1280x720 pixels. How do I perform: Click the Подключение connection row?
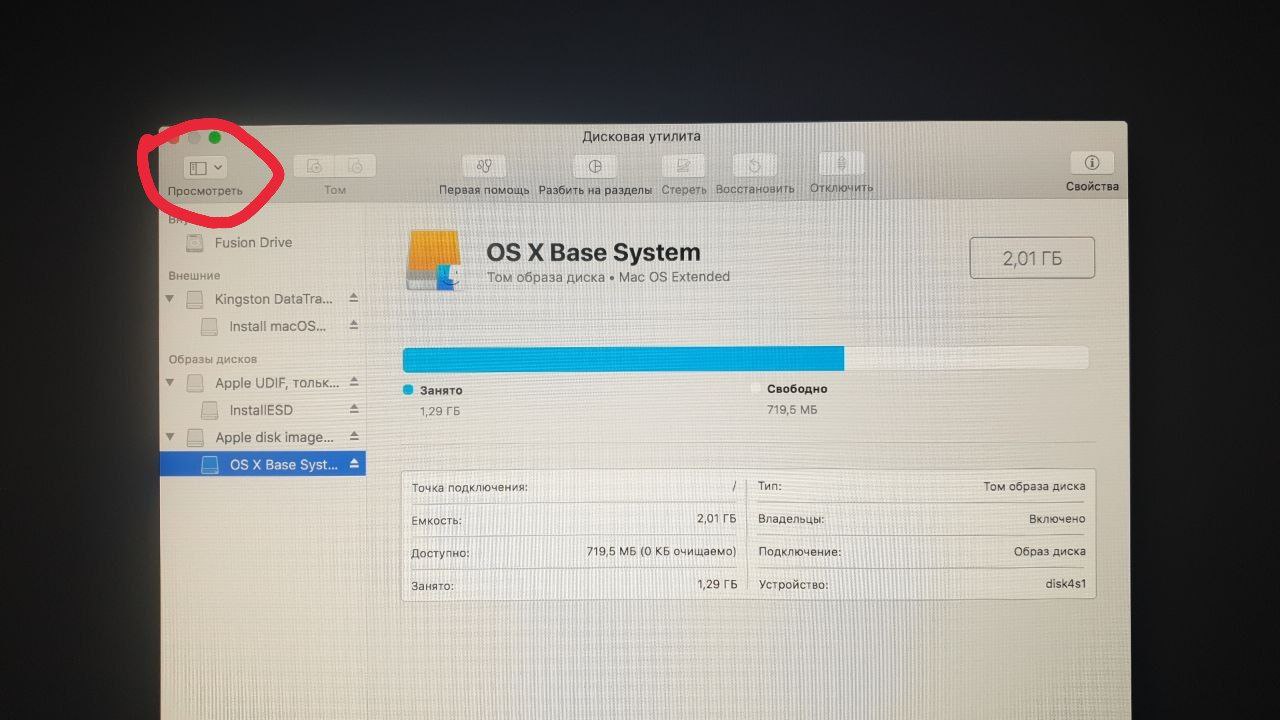(921, 551)
